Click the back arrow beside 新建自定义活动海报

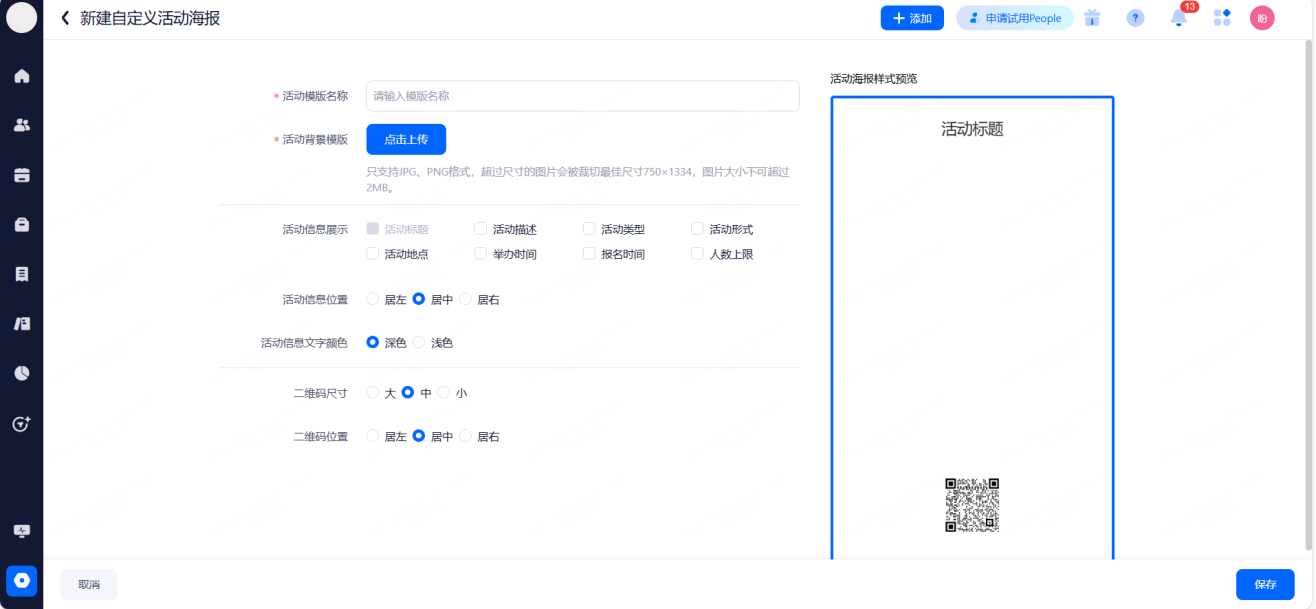coord(66,18)
